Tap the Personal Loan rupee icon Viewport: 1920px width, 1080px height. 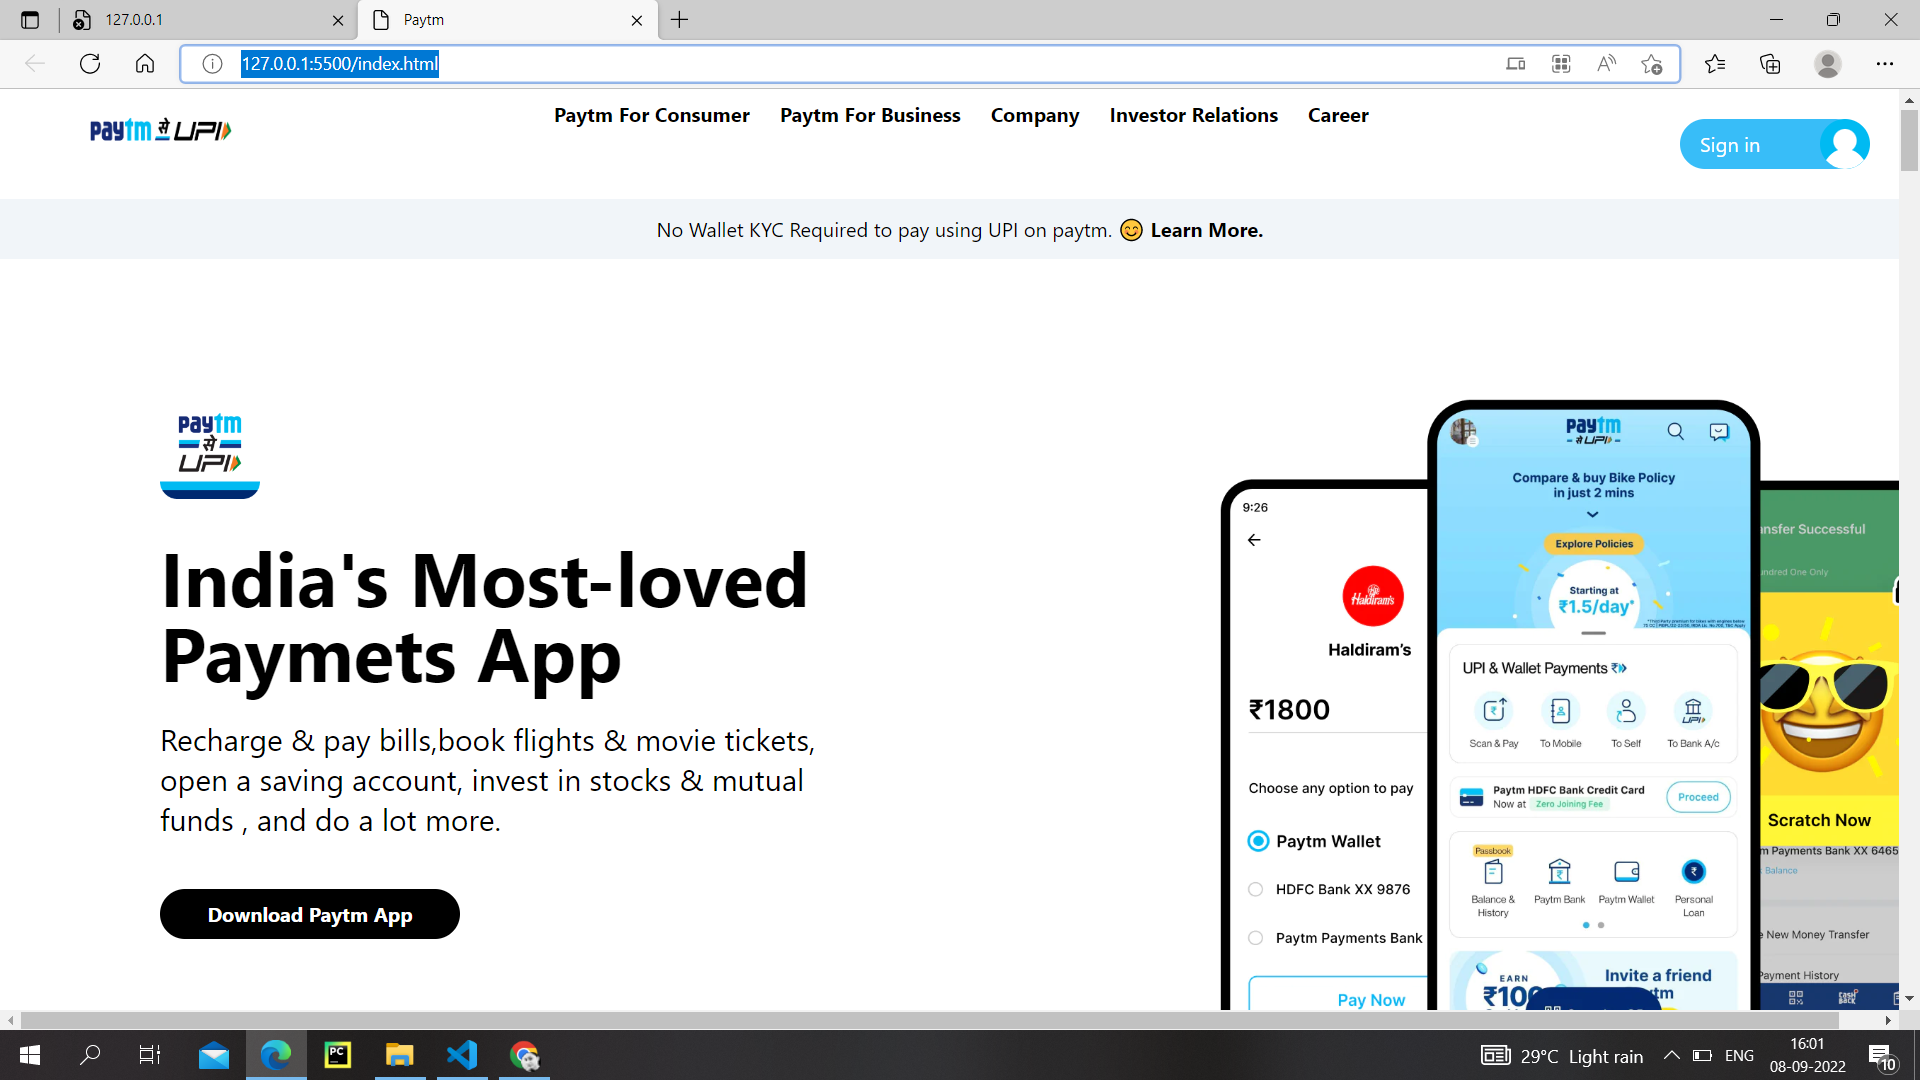point(1693,871)
